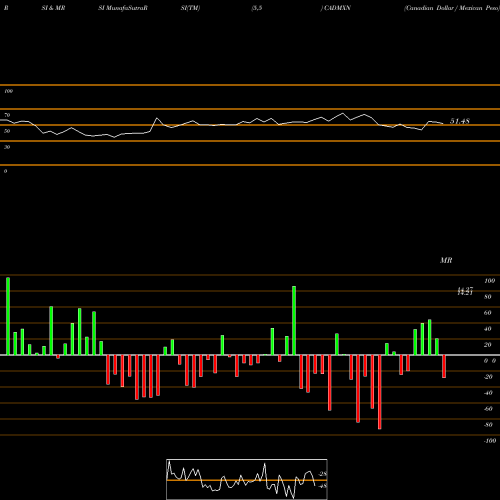The height and width of the screenshot is (500, 500).
Task: Click MR axis label -40
Action: pos(488,393)
